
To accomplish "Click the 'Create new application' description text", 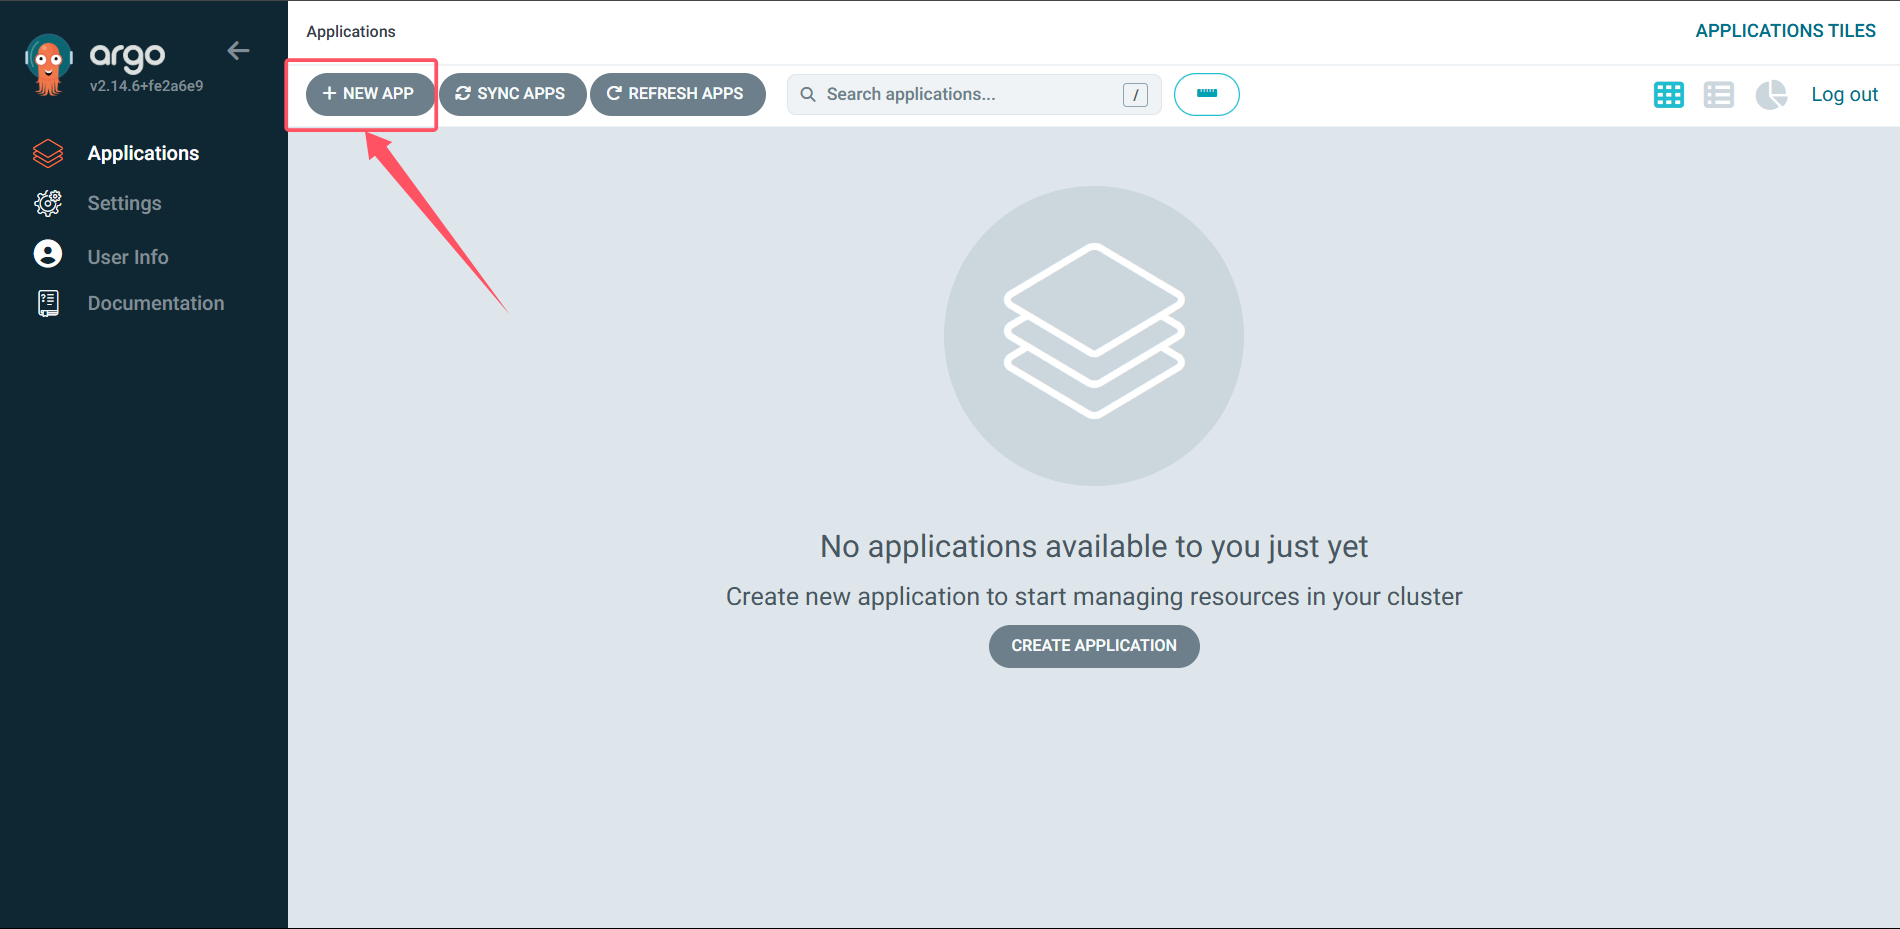I will [1094, 597].
